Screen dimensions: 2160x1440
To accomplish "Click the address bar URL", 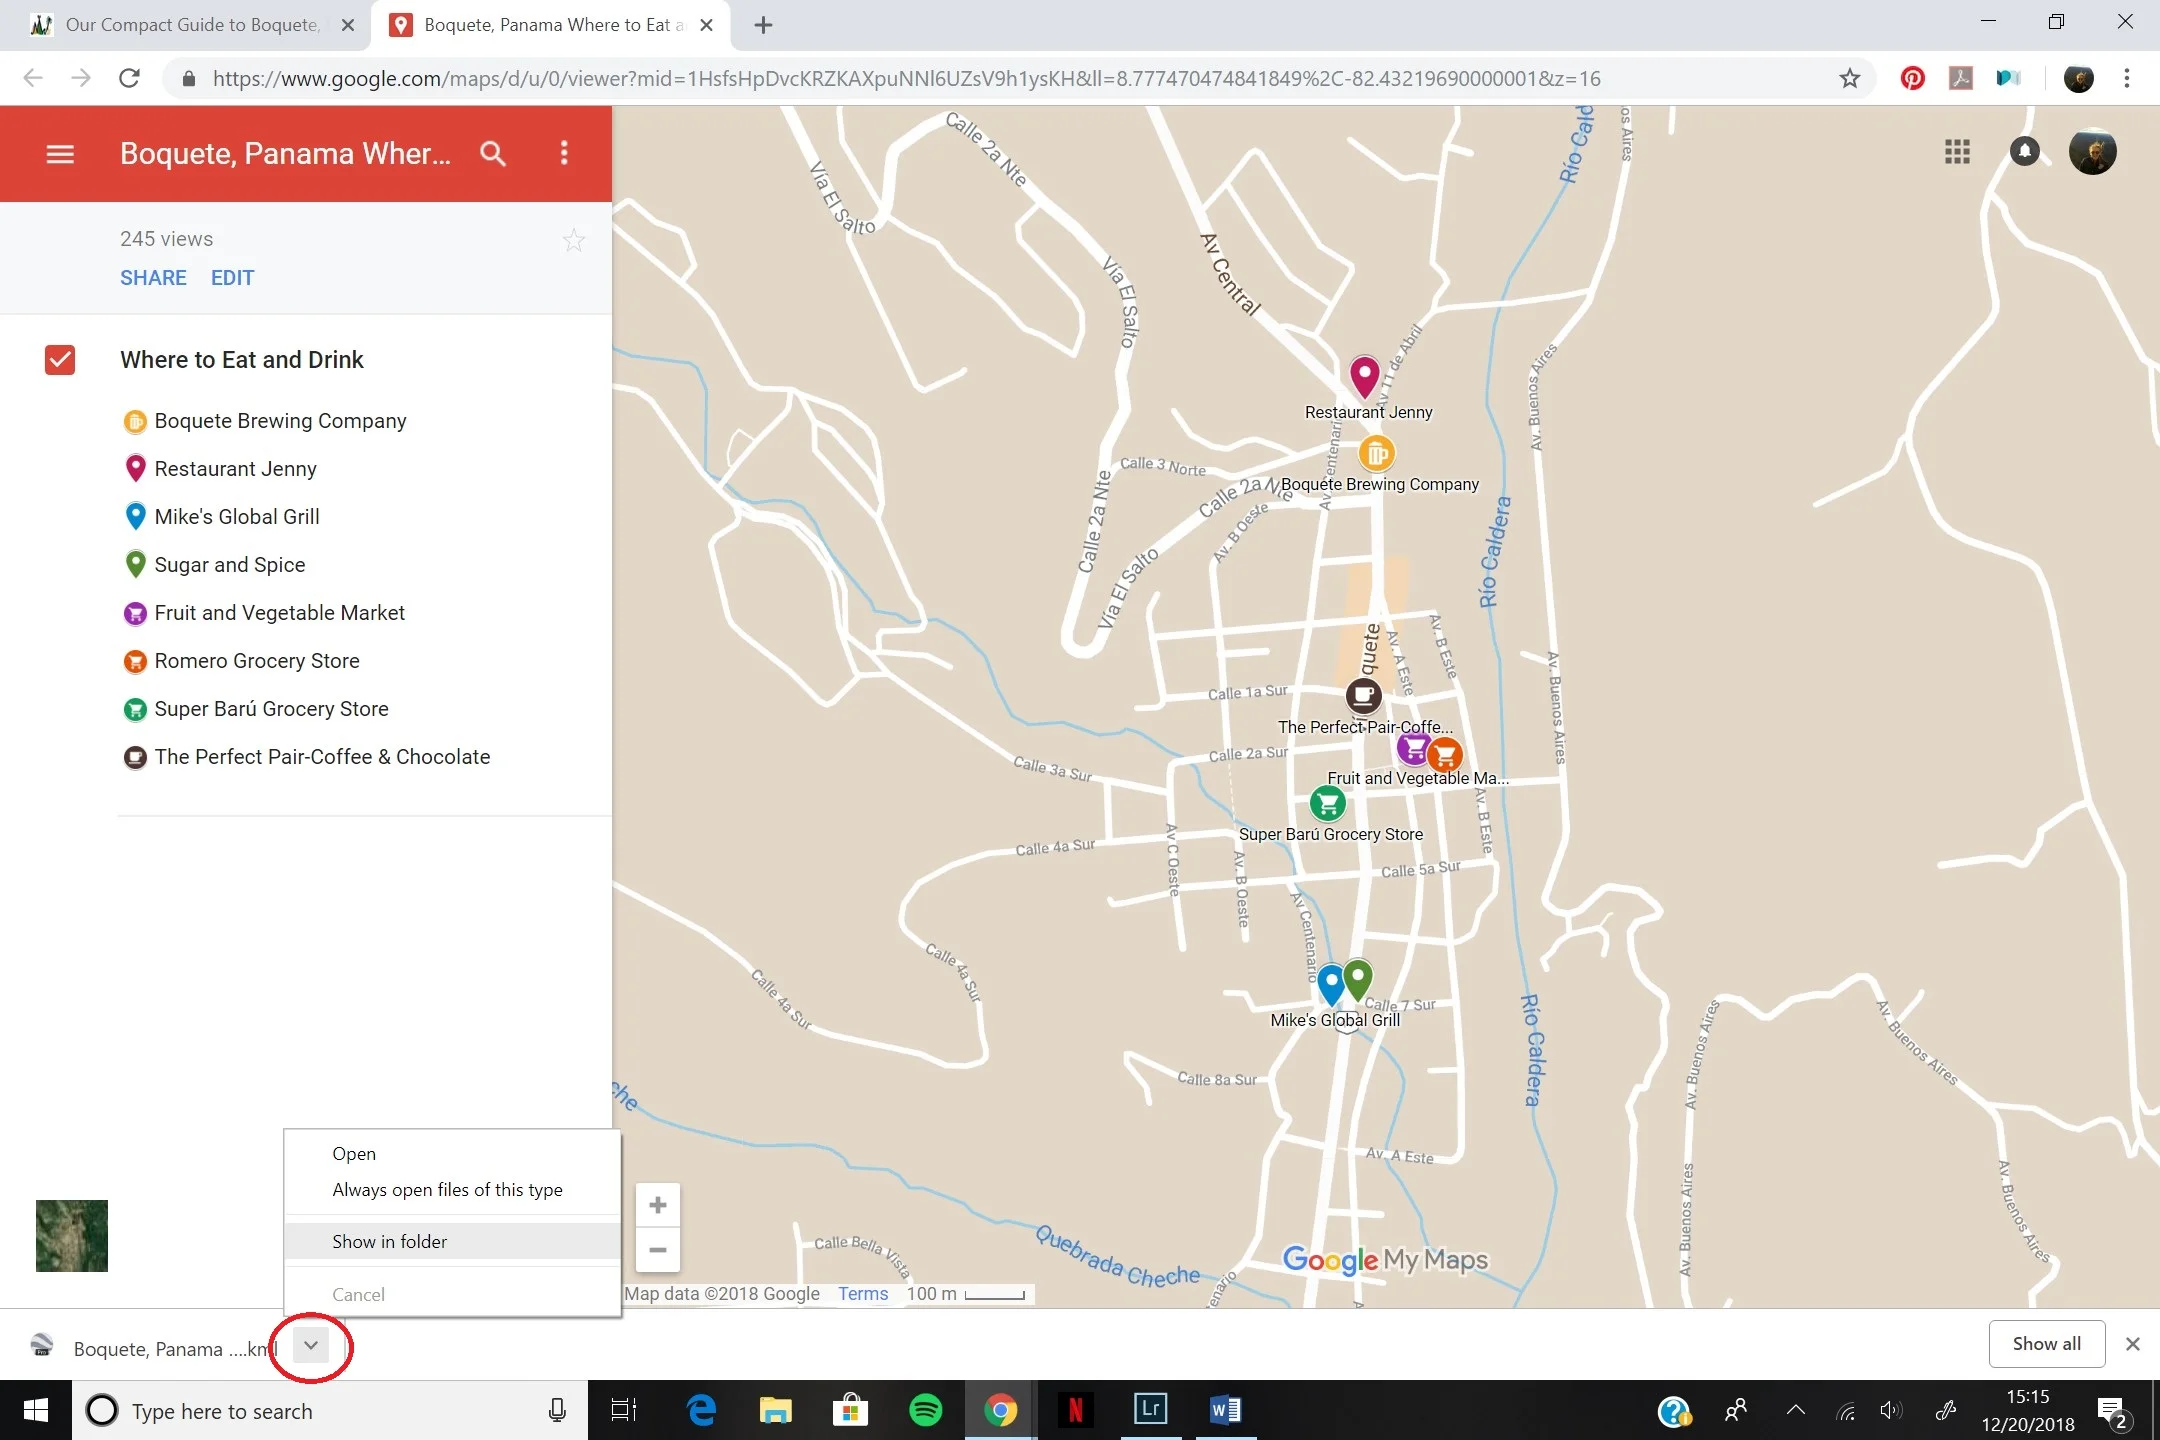I will (x=906, y=79).
